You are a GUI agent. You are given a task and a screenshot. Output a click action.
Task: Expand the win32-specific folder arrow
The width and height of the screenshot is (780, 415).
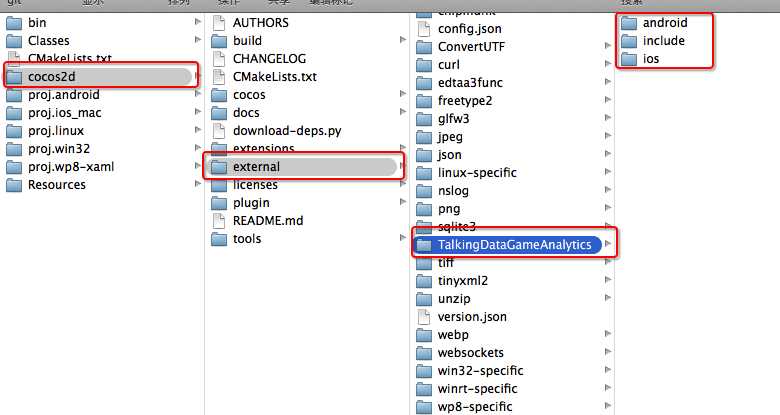pos(607,369)
